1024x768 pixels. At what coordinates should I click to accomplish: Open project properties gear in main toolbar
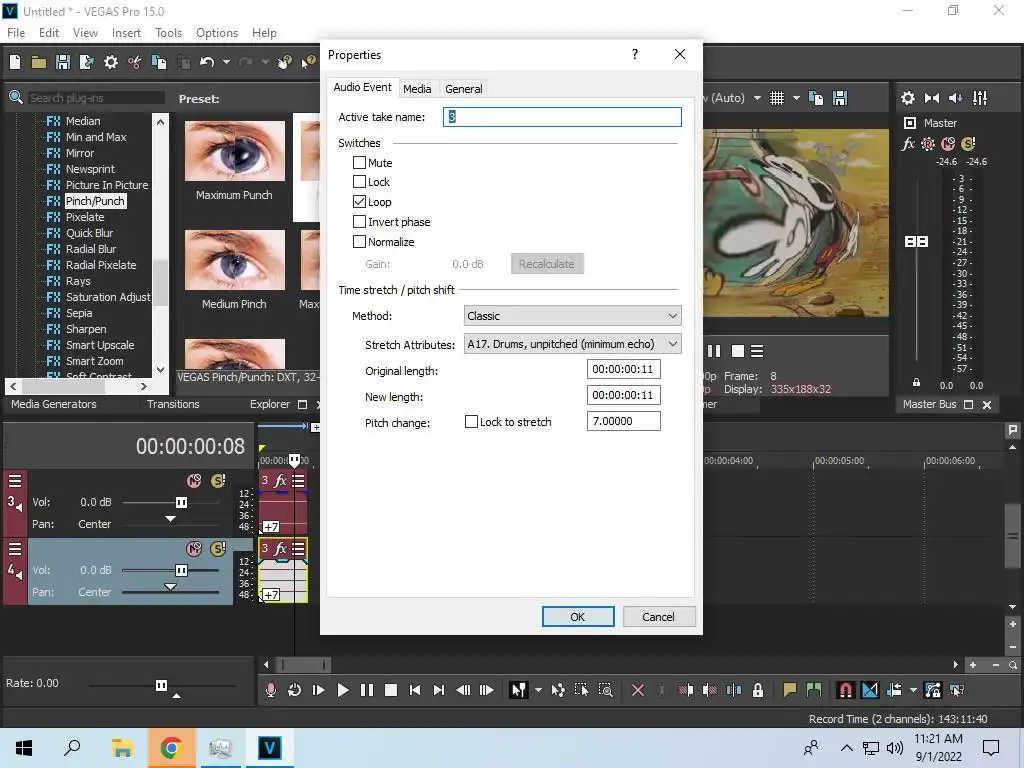[x=111, y=62]
